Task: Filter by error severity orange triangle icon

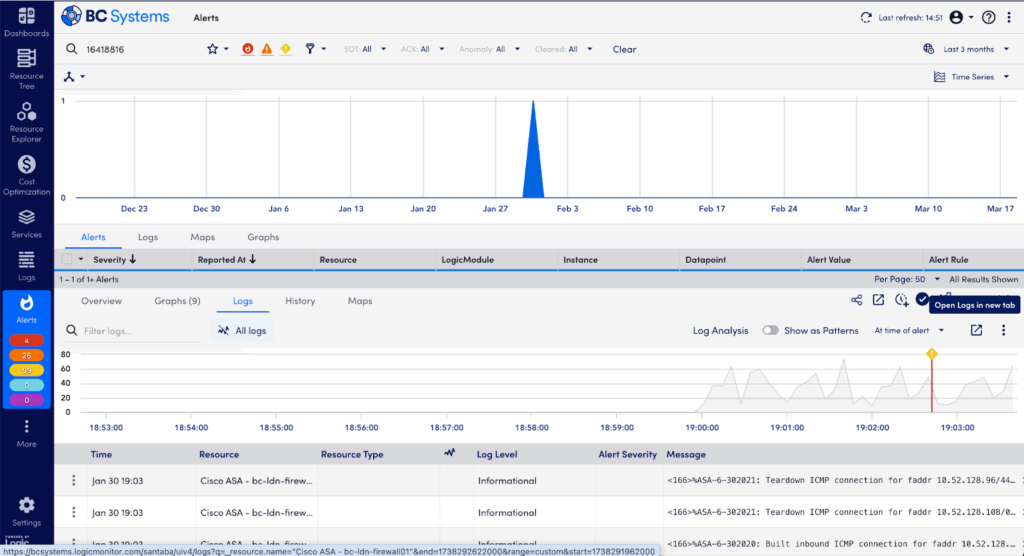Action: click(266, 49)
